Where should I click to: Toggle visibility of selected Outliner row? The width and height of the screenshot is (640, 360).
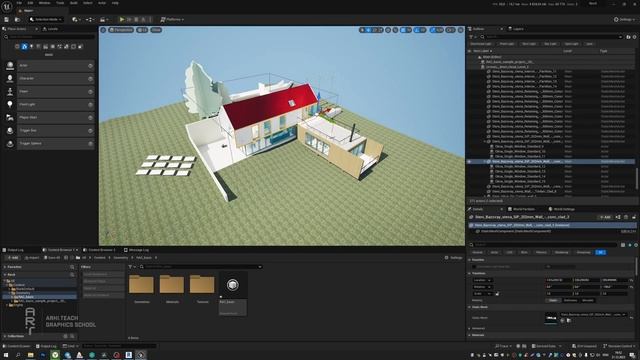(x=469, y=162)
